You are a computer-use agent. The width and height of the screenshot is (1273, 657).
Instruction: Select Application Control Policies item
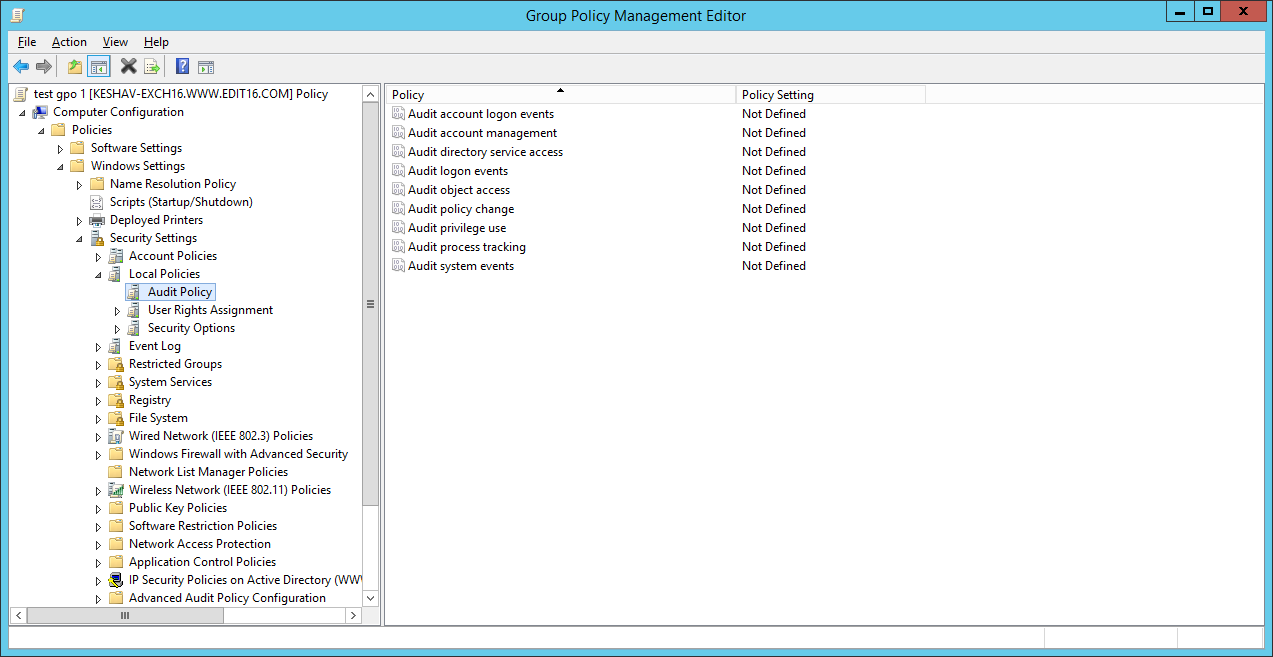202,562
